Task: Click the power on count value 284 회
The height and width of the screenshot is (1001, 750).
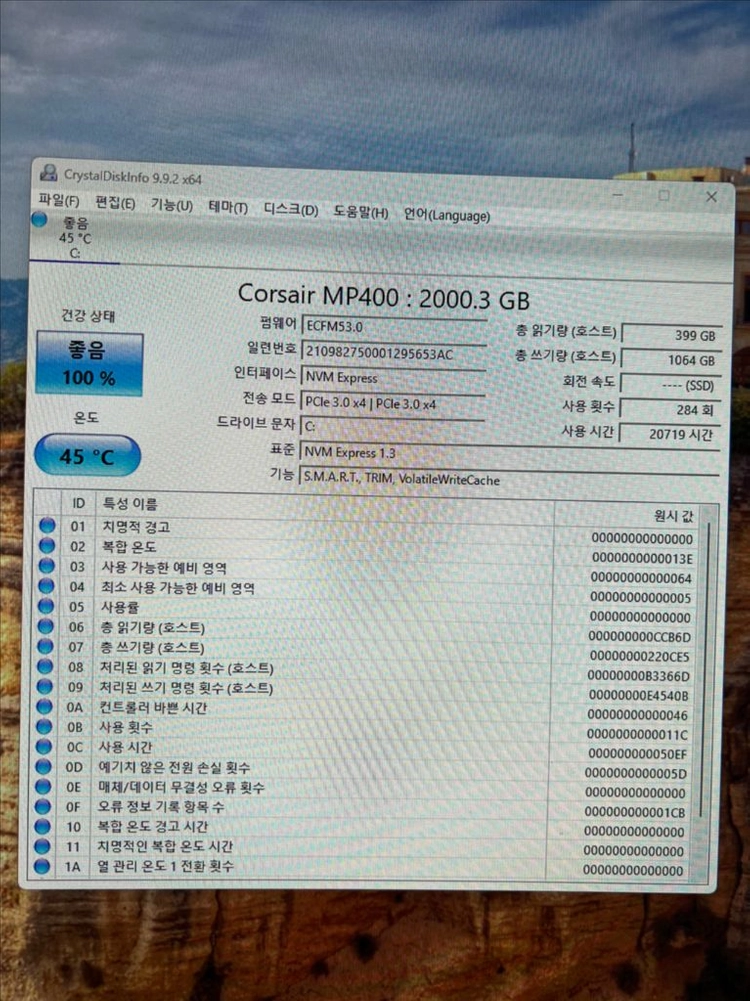Action: [670, 410]
